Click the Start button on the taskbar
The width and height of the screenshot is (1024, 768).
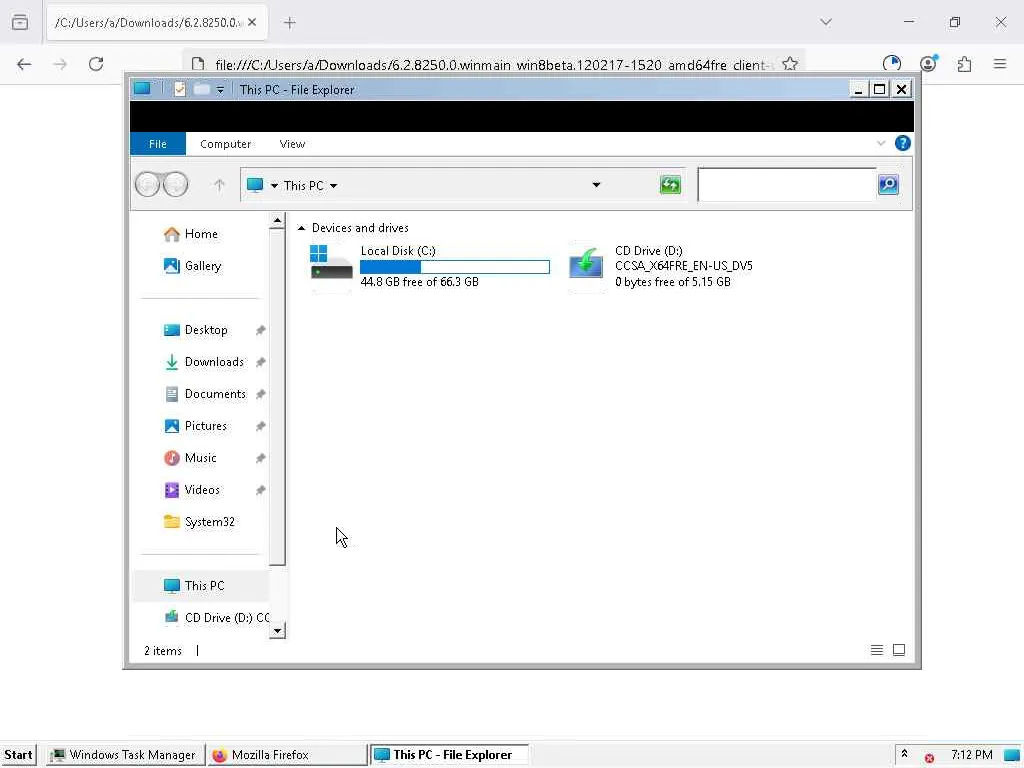coord(18,755)
